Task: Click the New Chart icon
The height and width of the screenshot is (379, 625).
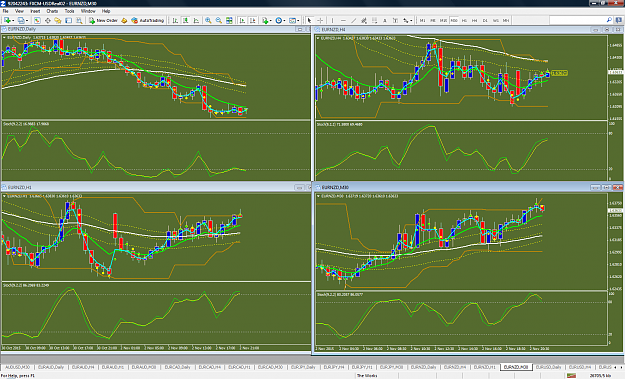Action: tap(7, 20)
